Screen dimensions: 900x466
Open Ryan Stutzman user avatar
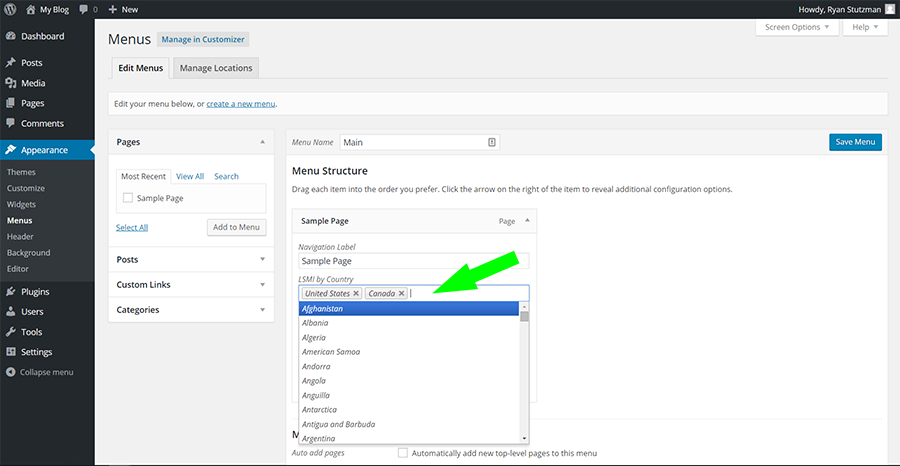[890, 9]
